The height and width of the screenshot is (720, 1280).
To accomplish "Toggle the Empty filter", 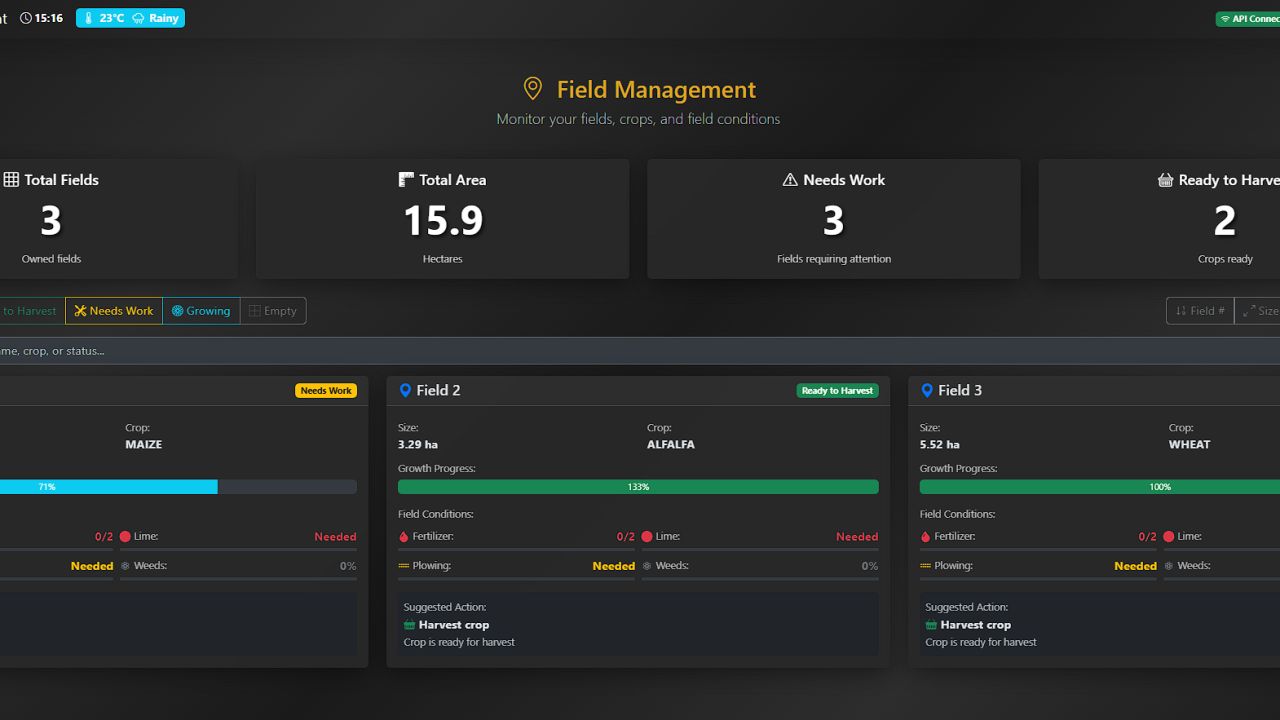I will (273, 311).
